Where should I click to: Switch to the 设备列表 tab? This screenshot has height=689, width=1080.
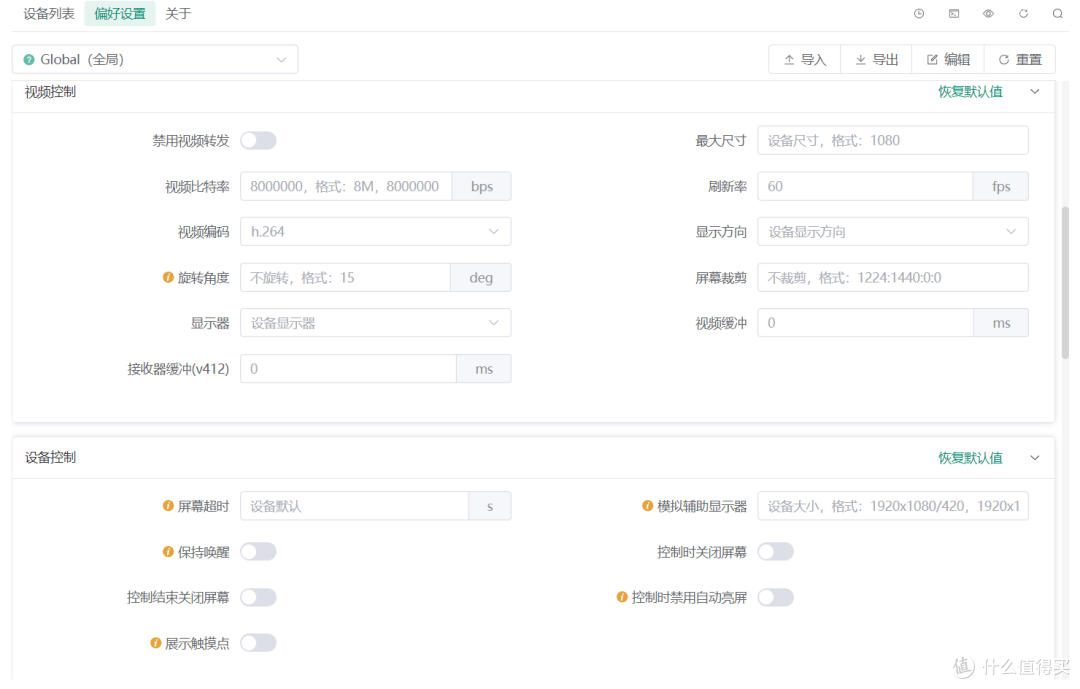(49, 14)
